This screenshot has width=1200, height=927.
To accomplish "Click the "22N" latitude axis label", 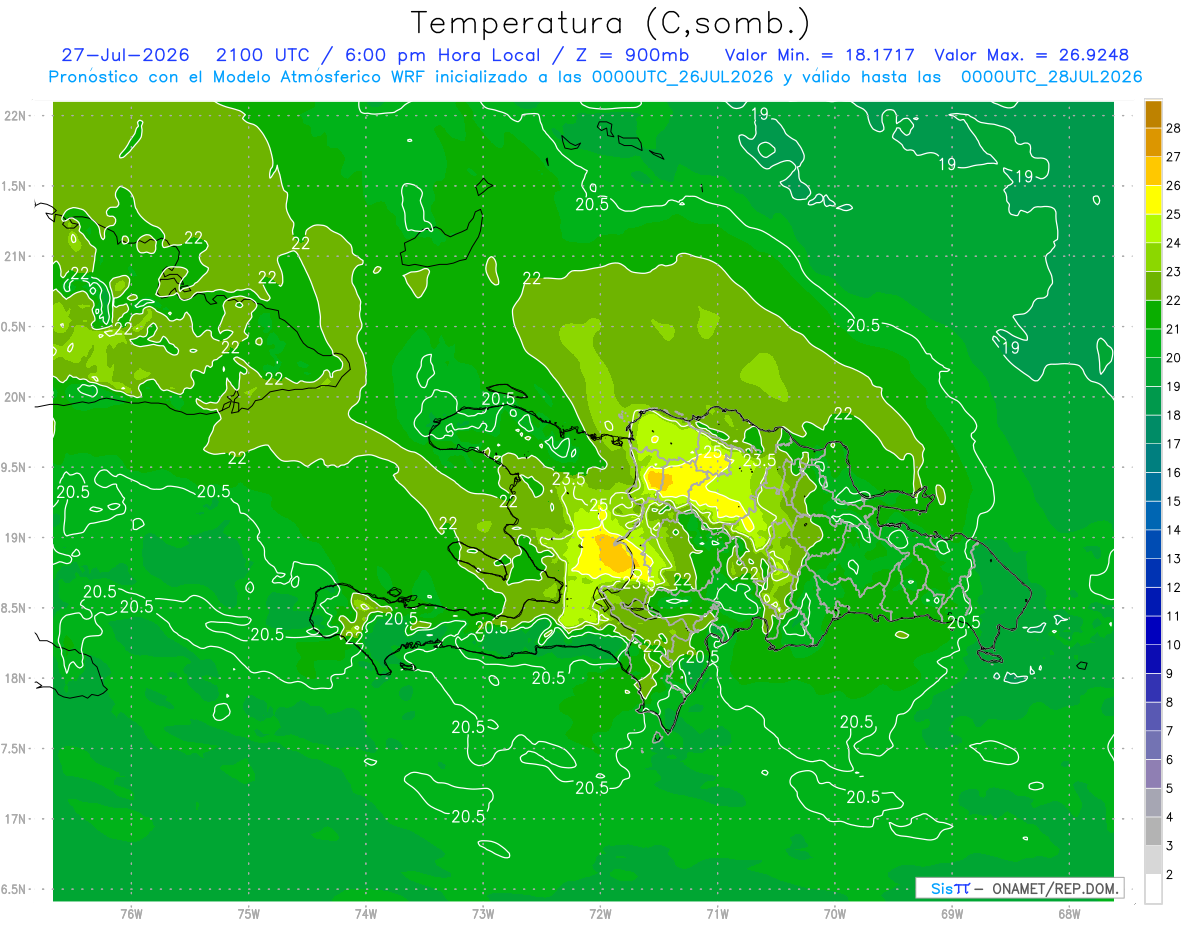I will [x=17, y=116].
